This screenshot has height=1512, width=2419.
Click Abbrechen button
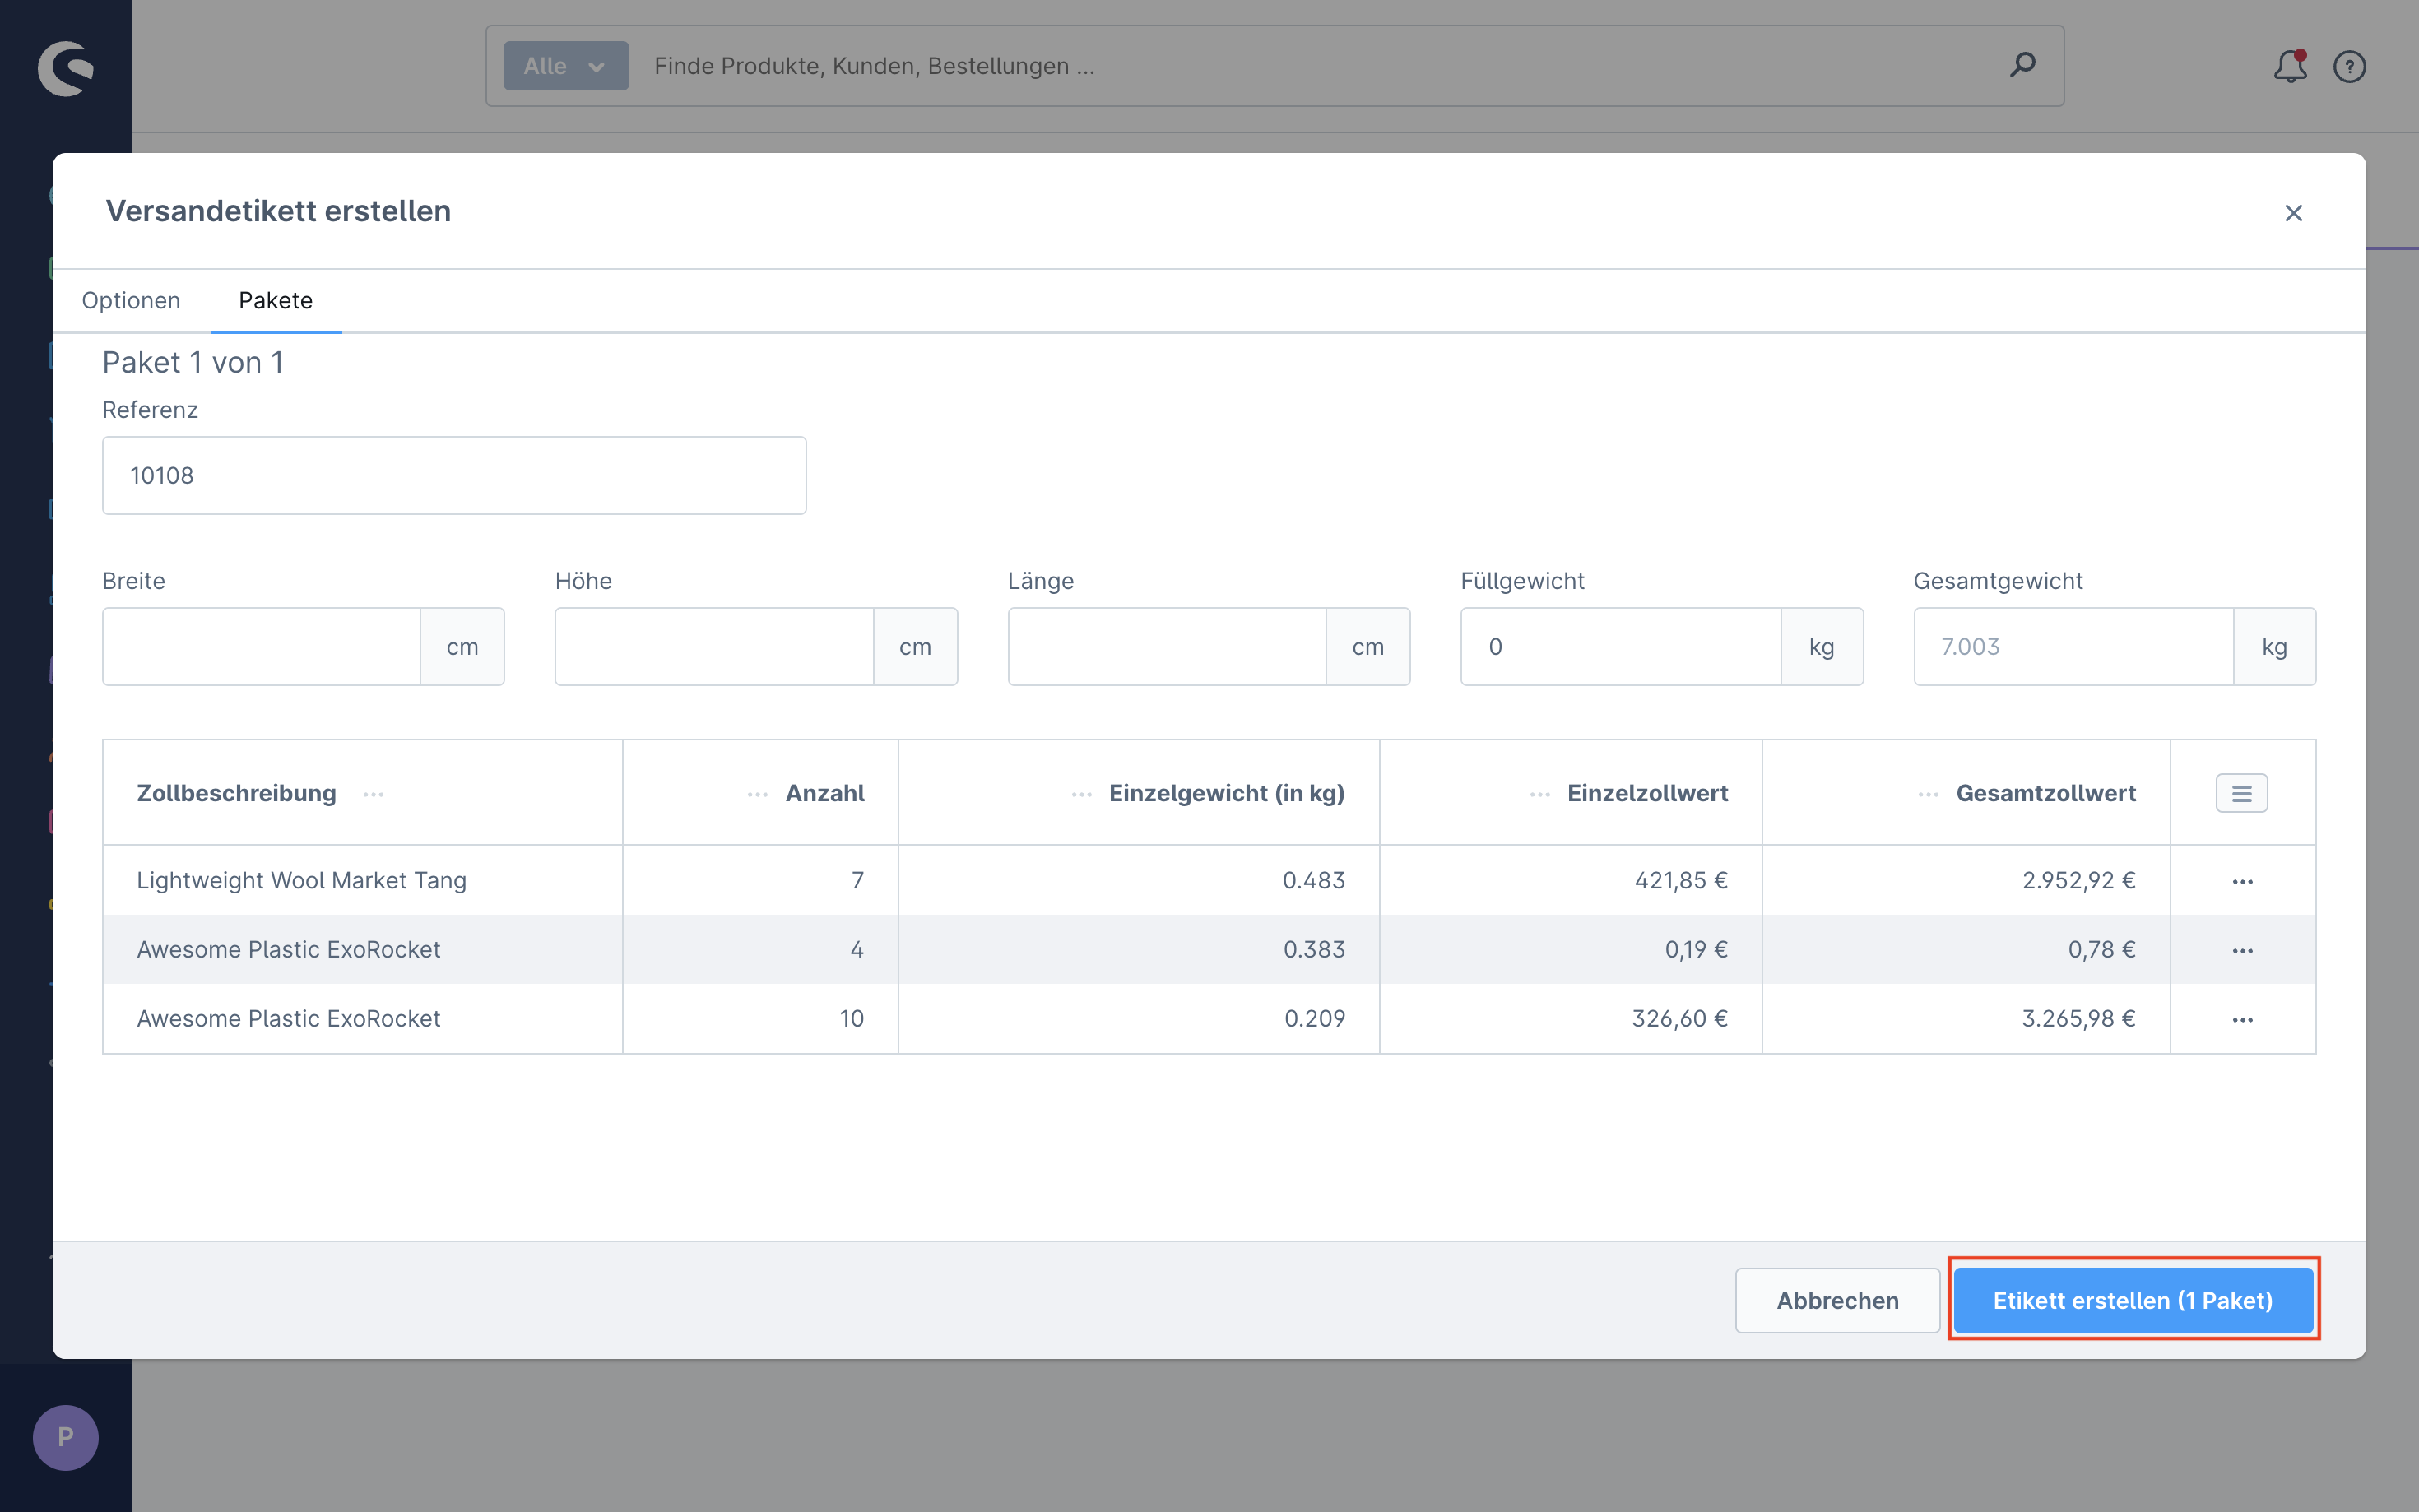point(1837,1300)
